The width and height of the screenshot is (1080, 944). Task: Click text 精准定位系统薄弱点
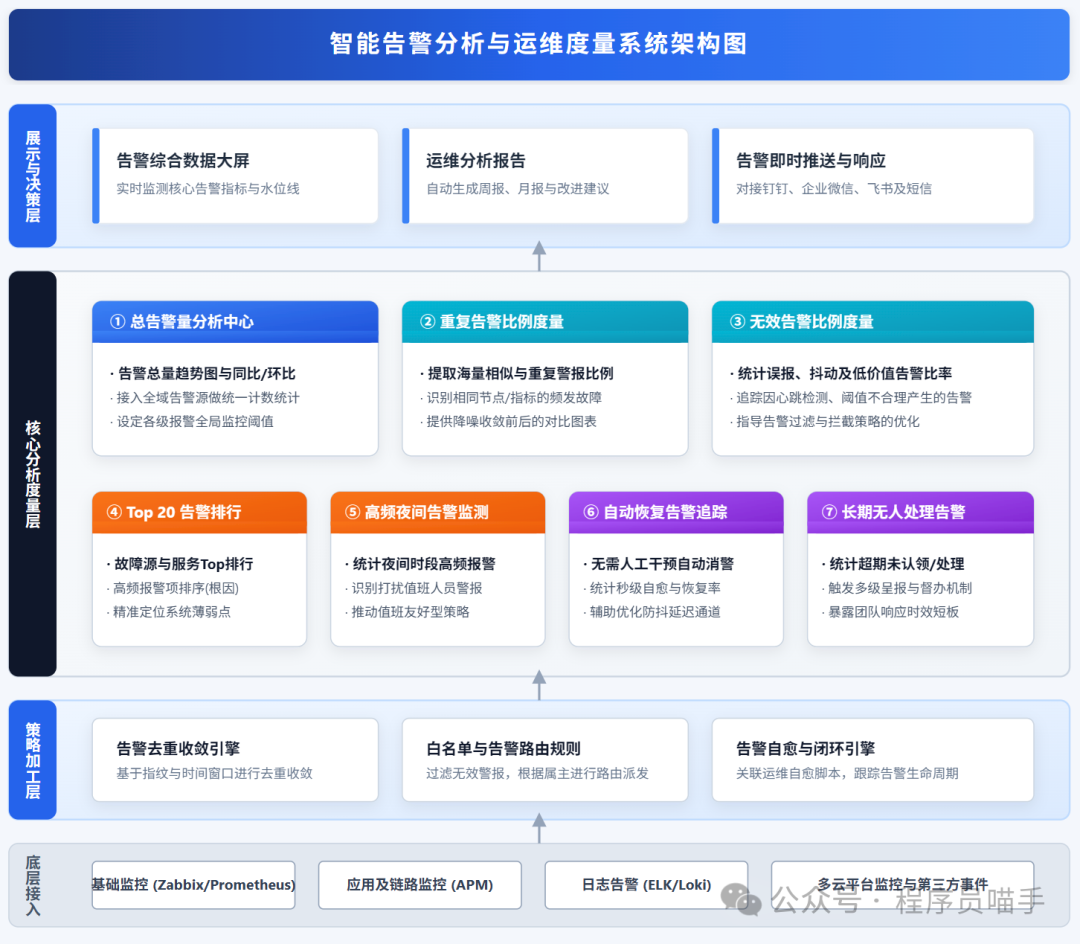[172, 611]
